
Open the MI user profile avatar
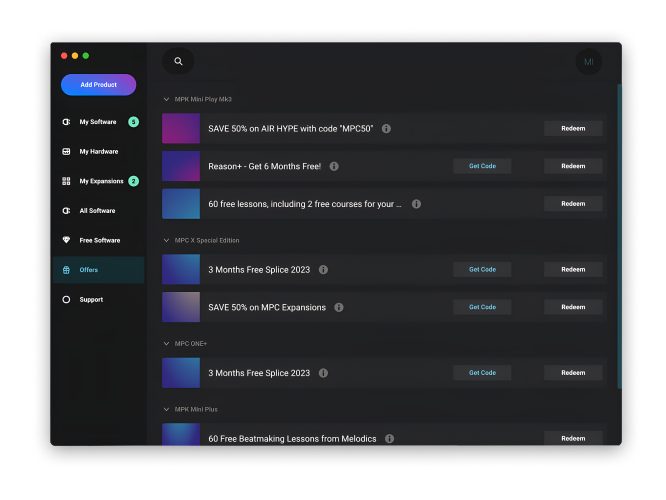click(588, 62)
